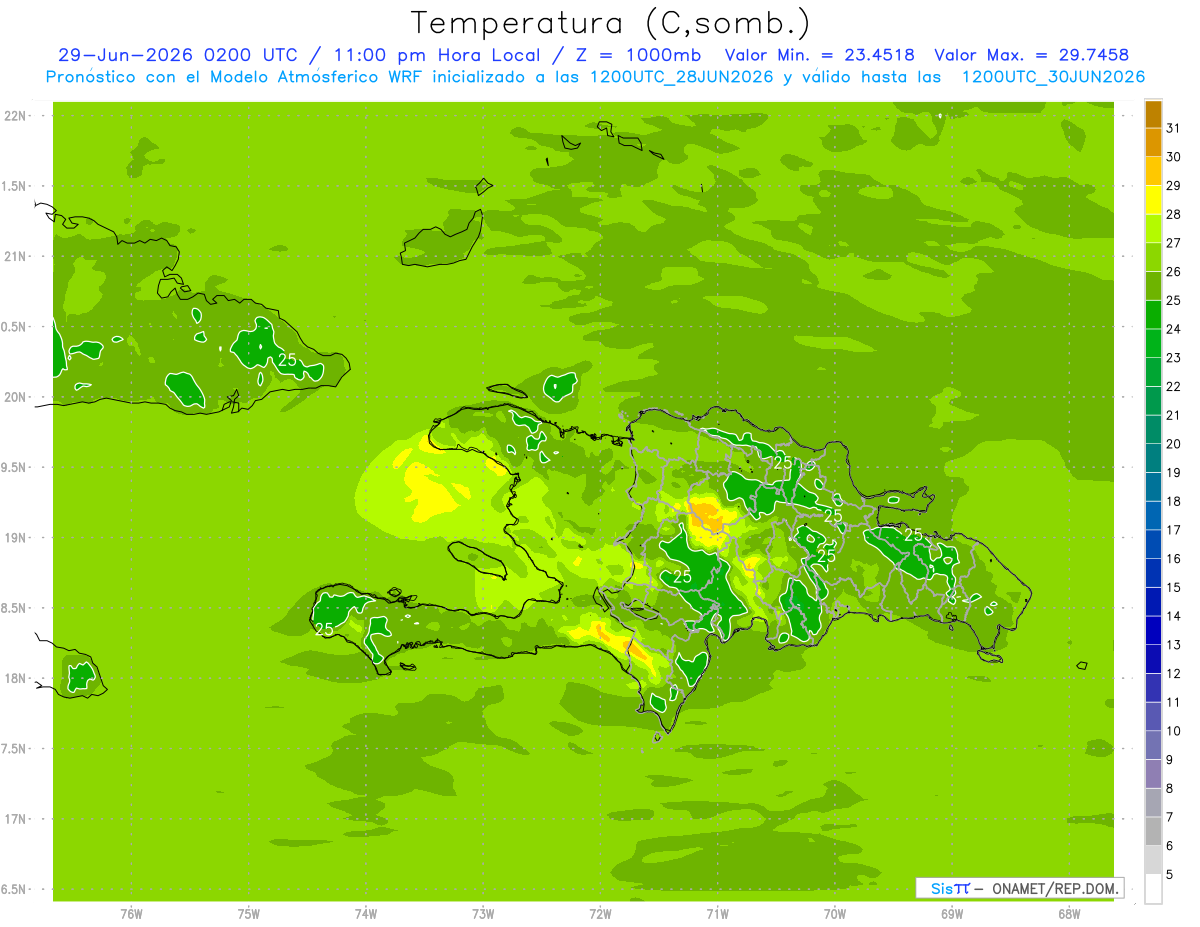Click the colorbar label '30'
The width and height of the screenshot is (1200, 927).
pyautogui.click(x=1174, y=156)
